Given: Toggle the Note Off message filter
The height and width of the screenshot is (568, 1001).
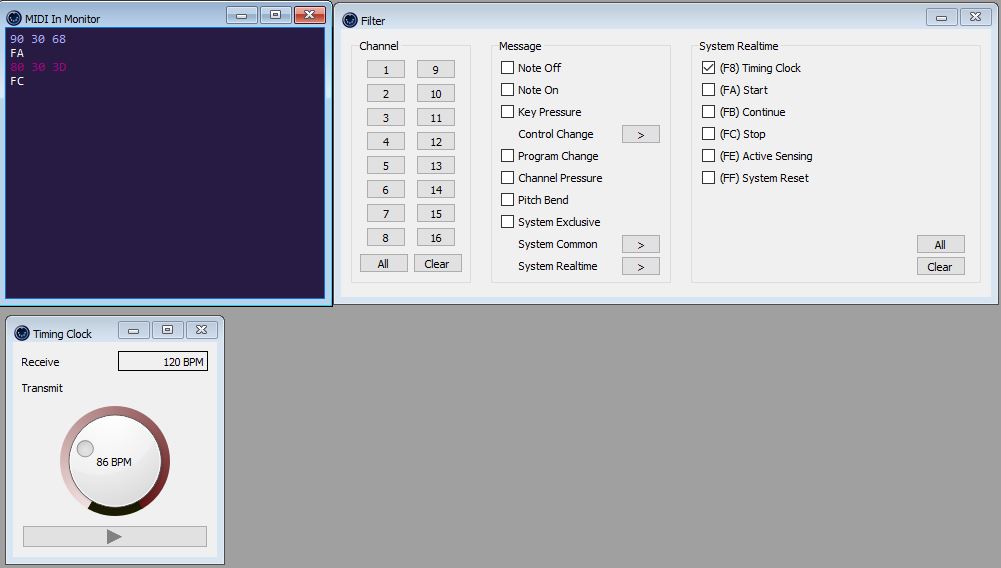Looking at the screenshot, I should pyautogui.click(x=508, y=68).
